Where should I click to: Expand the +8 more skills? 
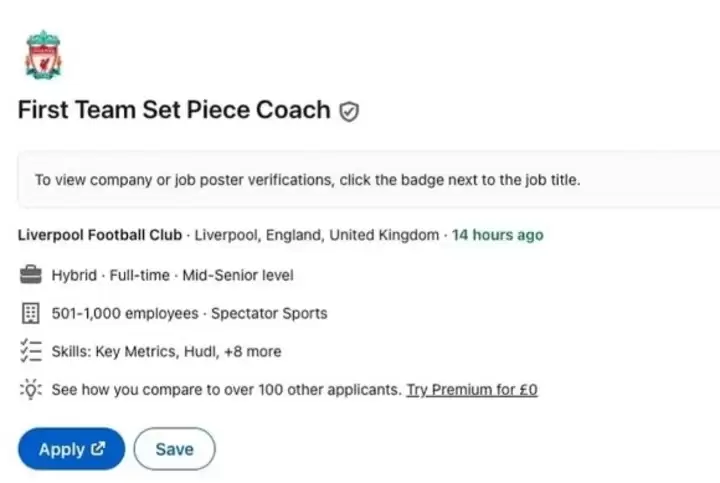[251, 351]
